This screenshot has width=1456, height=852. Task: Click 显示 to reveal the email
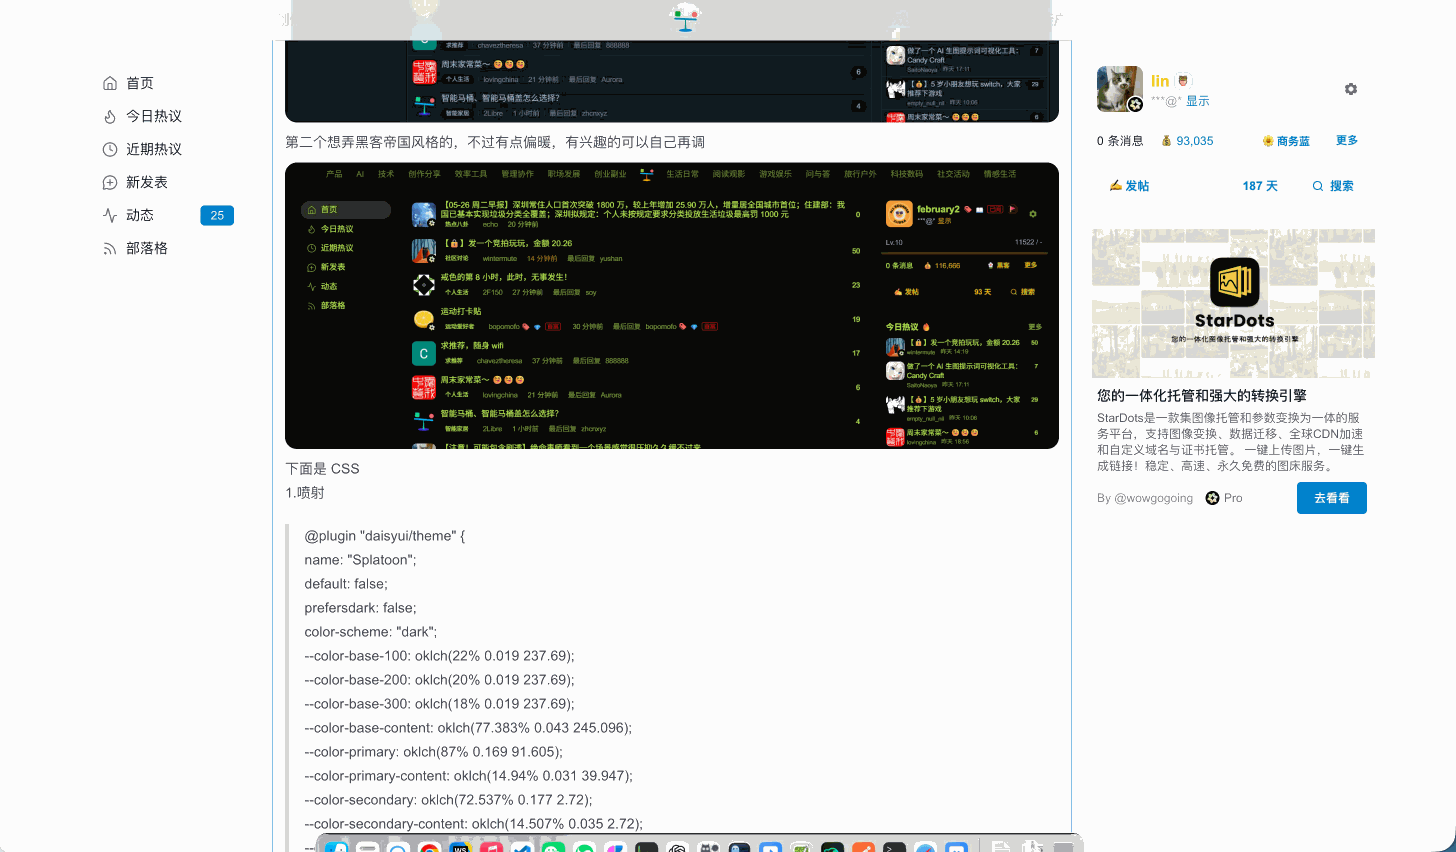coord(1198,101)
